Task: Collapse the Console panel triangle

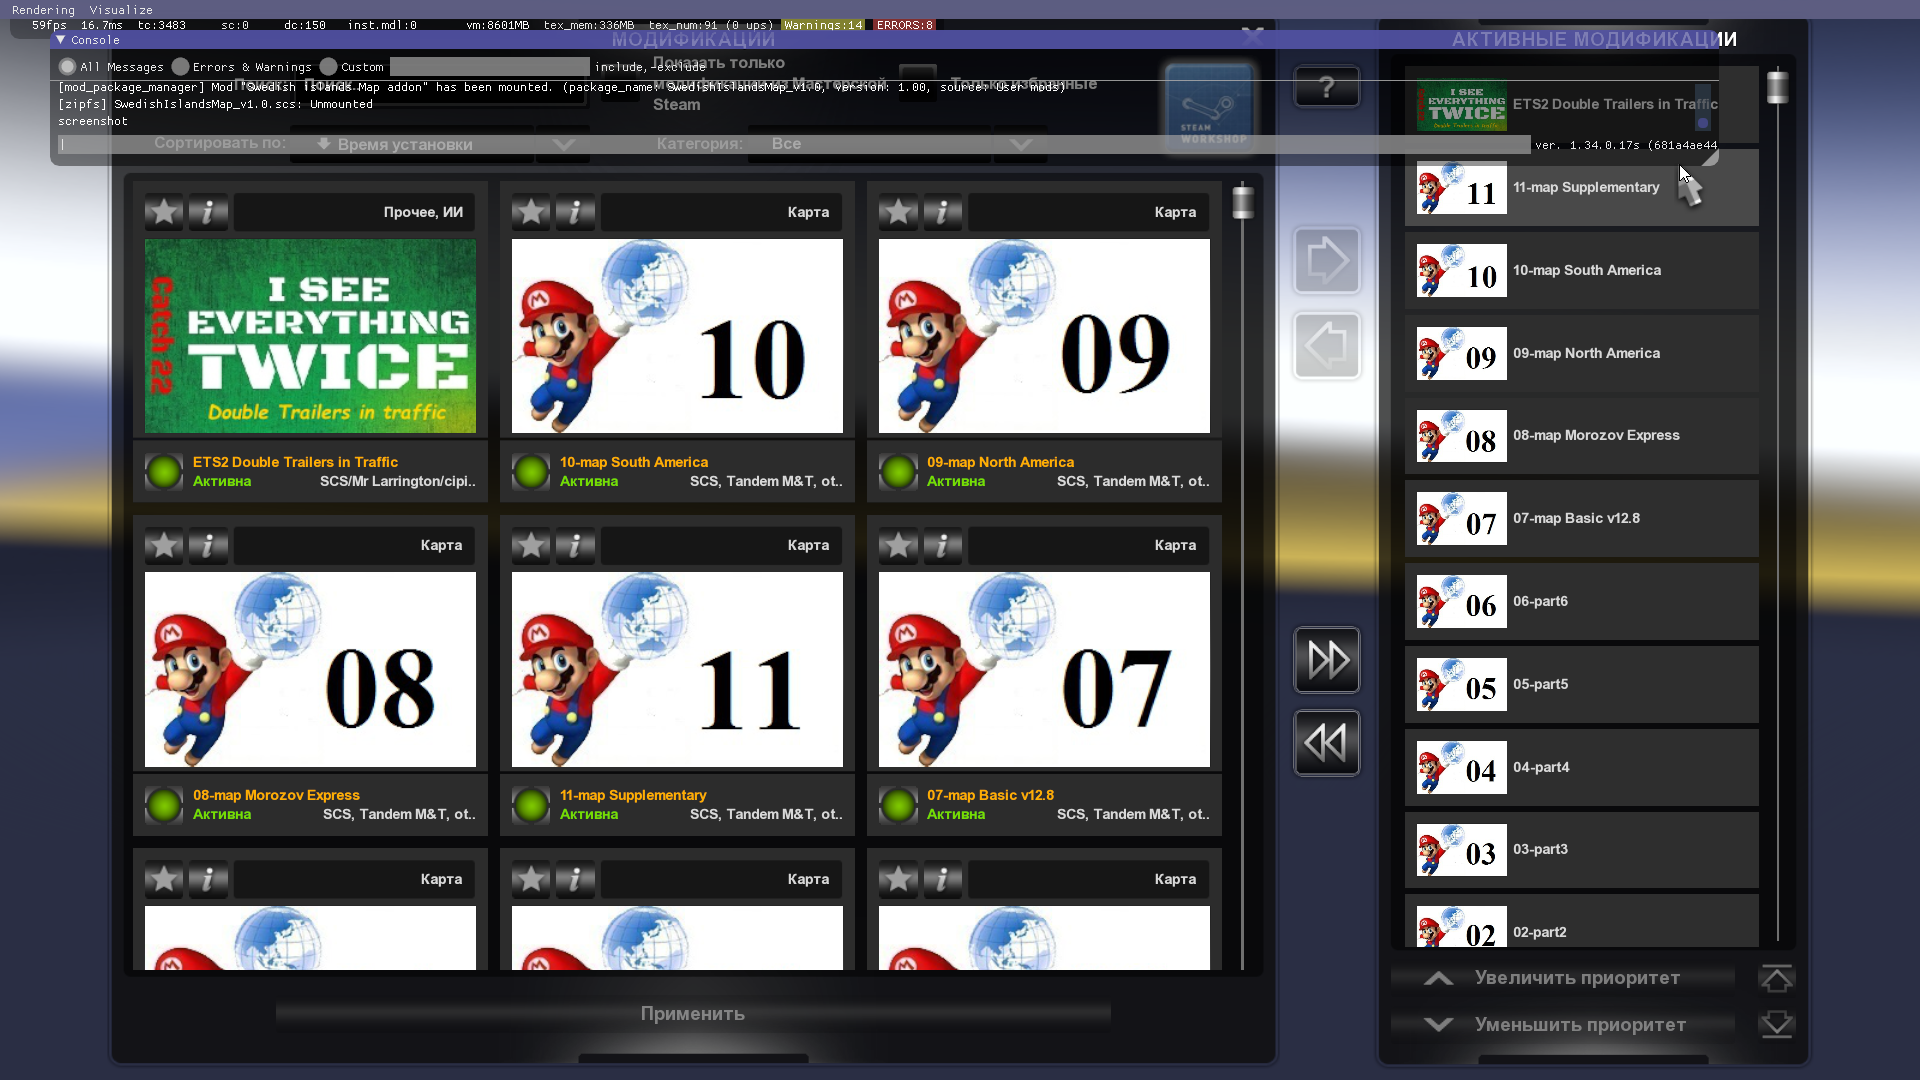Action: point(61,40)
